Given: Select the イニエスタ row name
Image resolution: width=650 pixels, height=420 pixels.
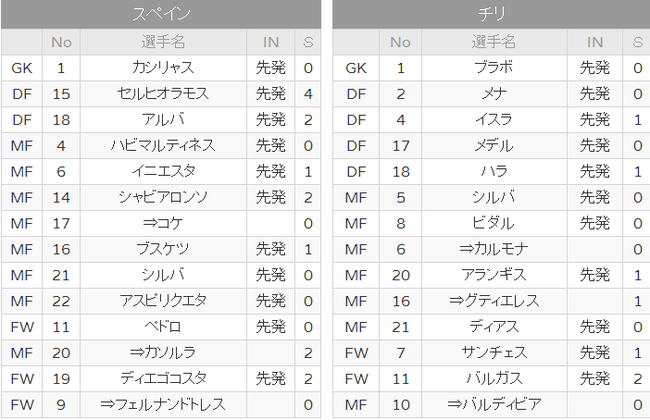Looking at the screenshot, I should tap(163, 171).
